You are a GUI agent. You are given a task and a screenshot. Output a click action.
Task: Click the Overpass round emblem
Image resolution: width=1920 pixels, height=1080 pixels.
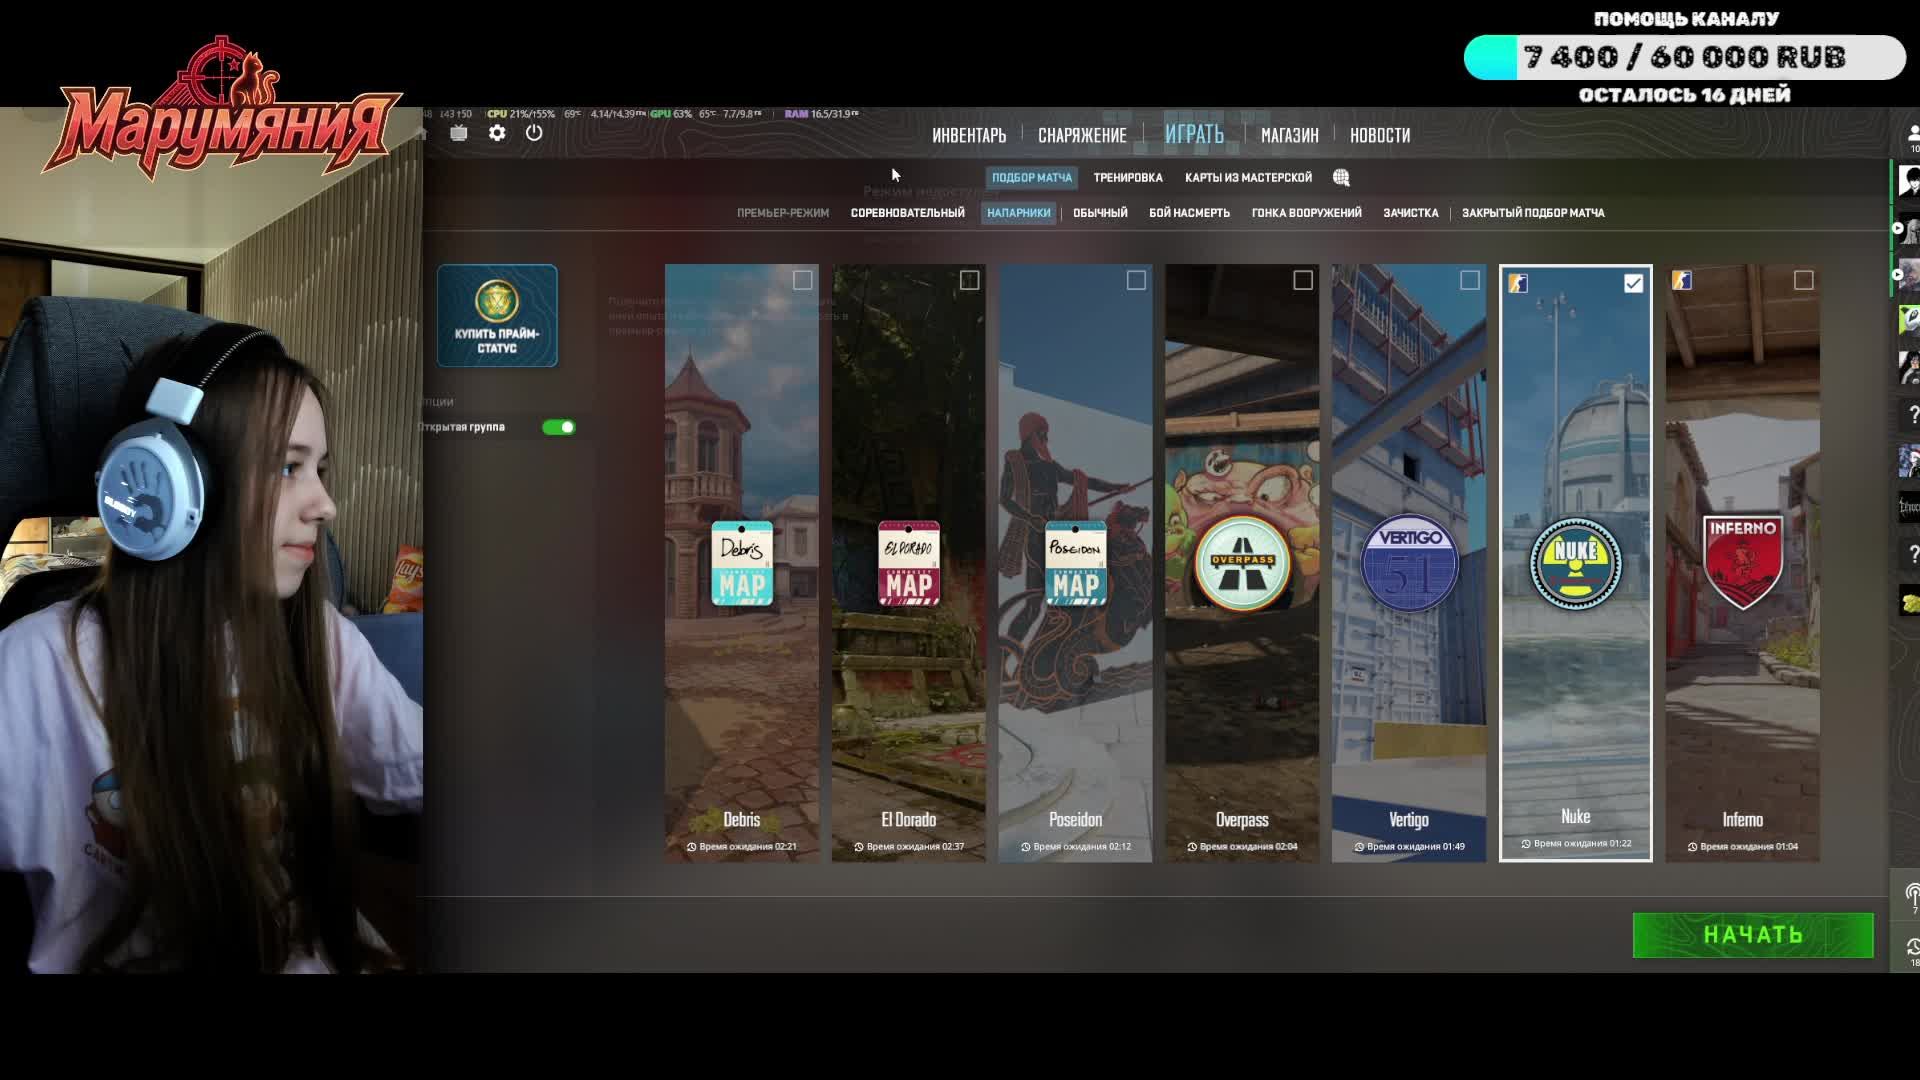pyautogui.click(x=1242, y=563)
